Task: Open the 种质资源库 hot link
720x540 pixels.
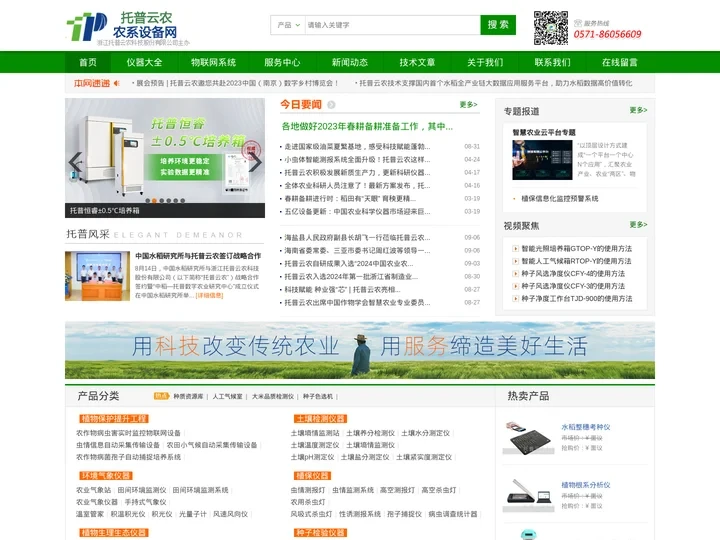Action: [x=188, y=396]
